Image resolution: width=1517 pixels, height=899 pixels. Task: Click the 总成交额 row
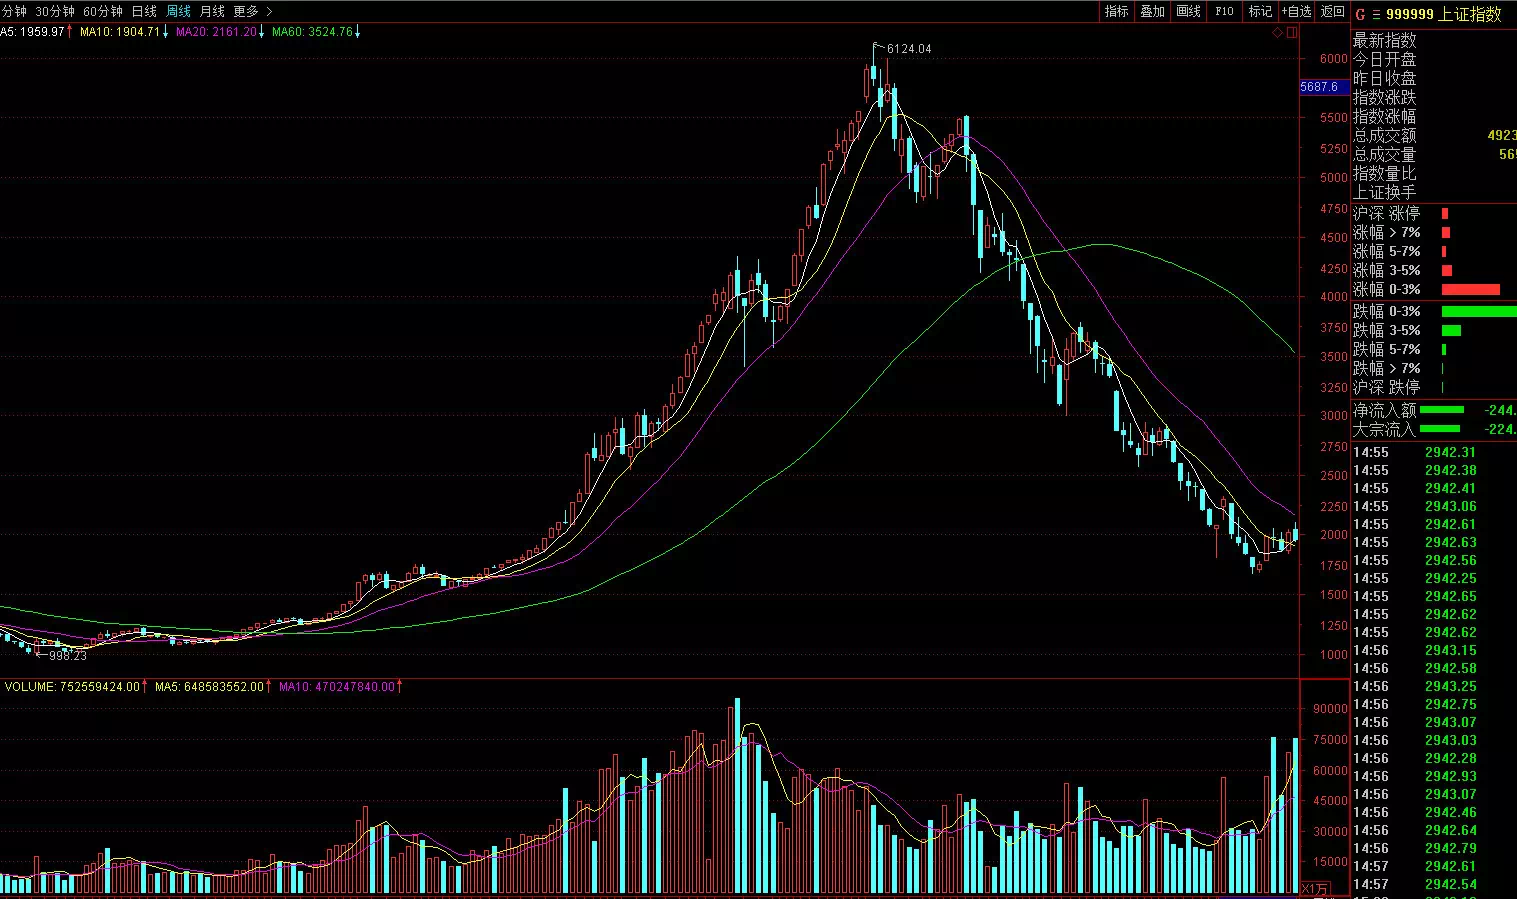(x=1434, y=135)
